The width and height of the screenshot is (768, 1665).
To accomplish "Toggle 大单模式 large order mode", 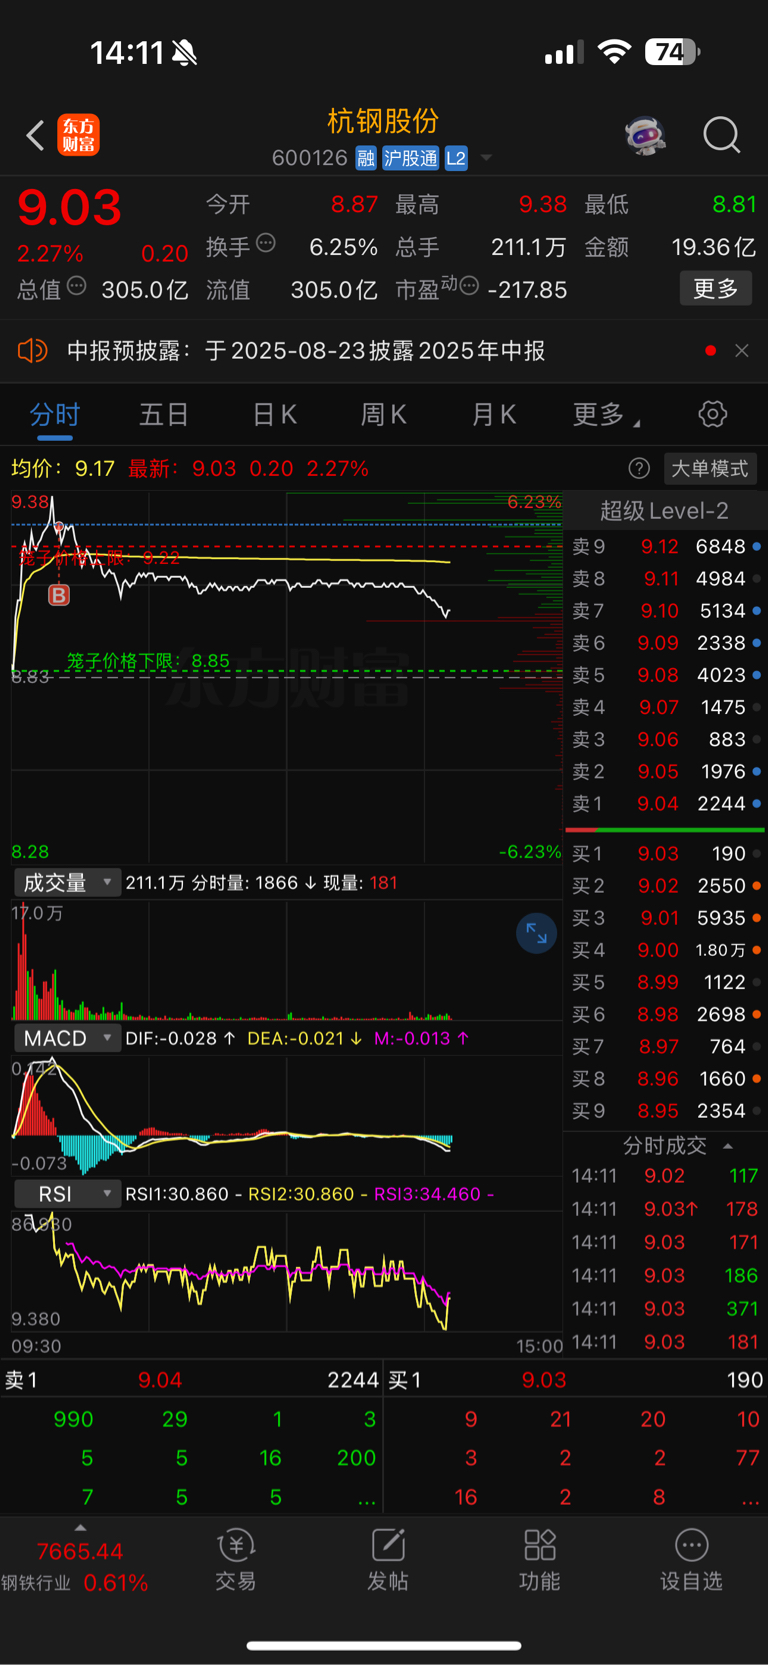I will (x=710, y=468).
